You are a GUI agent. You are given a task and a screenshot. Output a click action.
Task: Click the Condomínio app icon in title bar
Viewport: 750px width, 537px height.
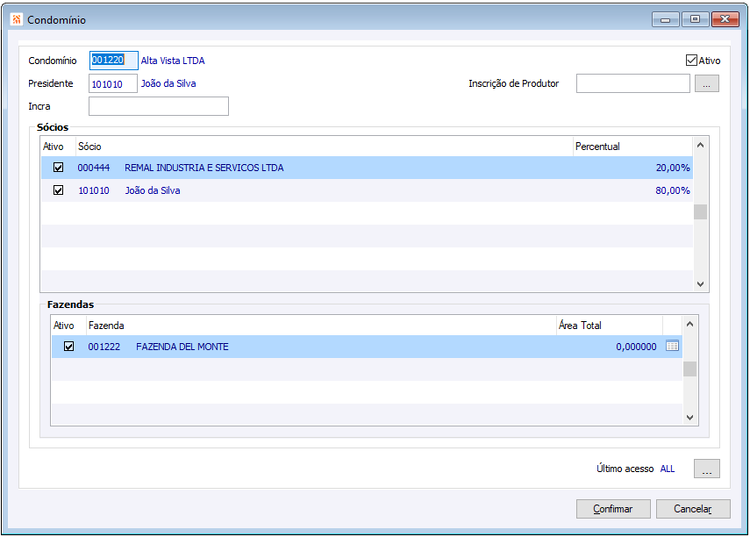pyautogui.click(x=17, y=20)
